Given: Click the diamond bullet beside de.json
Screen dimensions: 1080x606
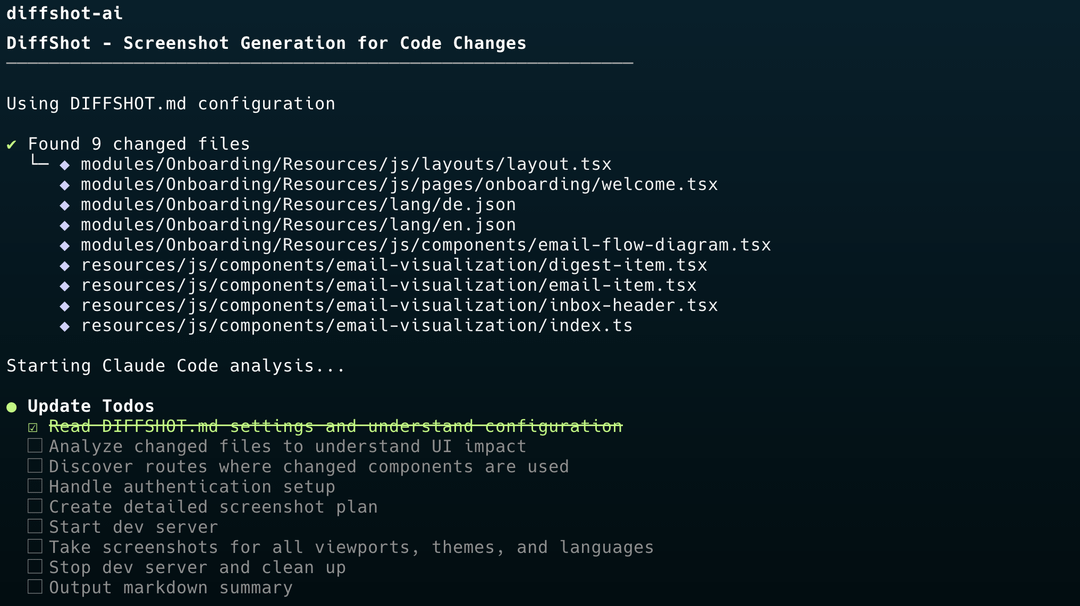Looking at the screenshot, I should point(65,205).
